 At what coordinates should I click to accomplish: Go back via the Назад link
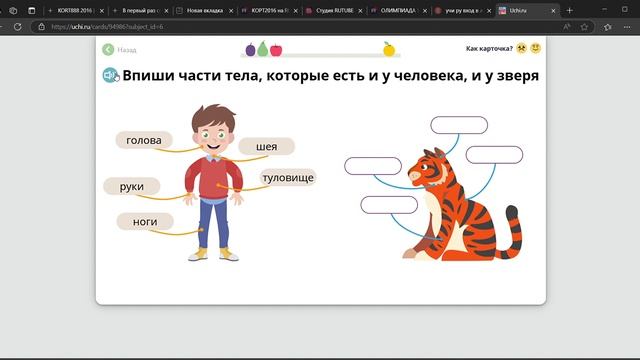point(127,50)
